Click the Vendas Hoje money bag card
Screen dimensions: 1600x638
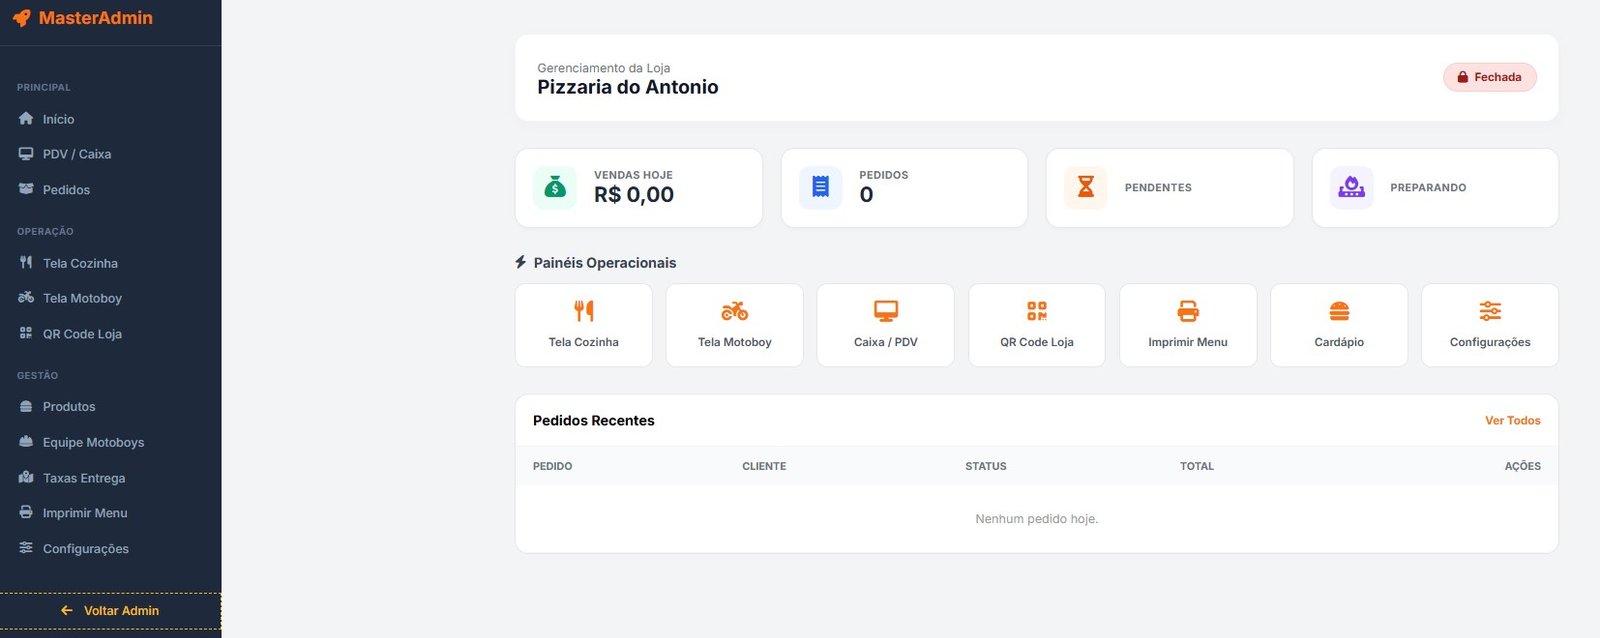click(638, 188)
